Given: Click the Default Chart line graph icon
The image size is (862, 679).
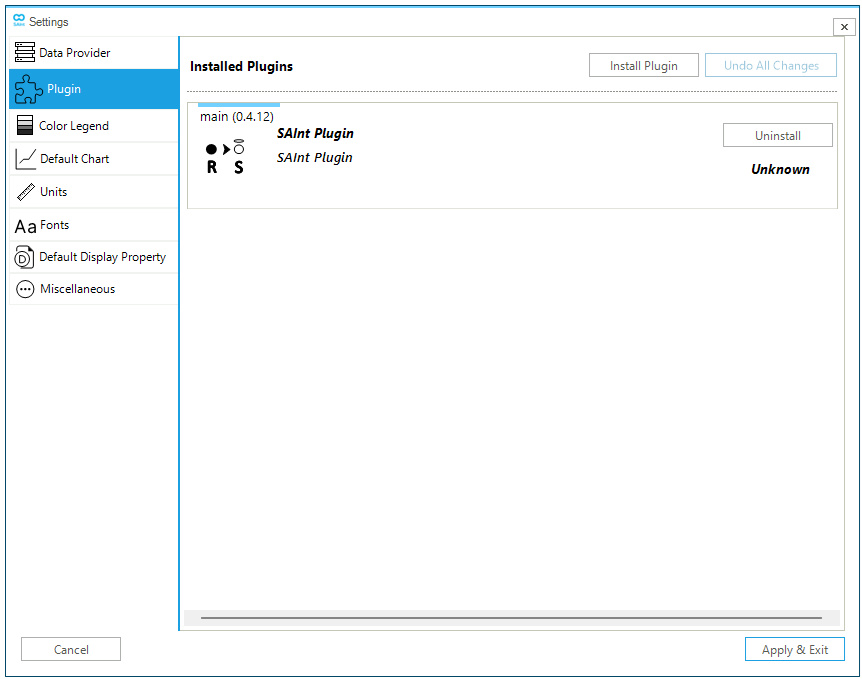Looking at the screenshot, I should tap(25, 159).
